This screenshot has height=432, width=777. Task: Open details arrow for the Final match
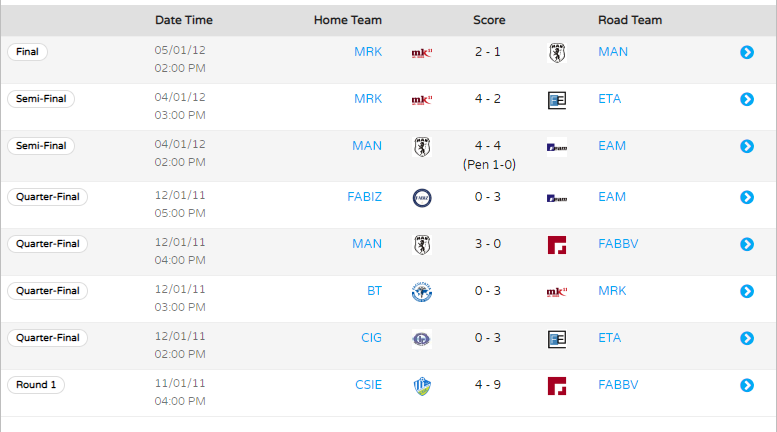tap(747, 52)
